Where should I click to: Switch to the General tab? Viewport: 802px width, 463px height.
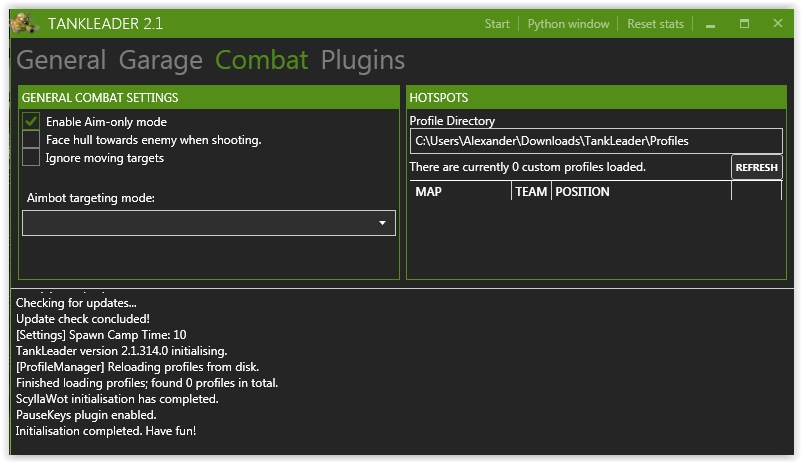(x=61, y=60)
